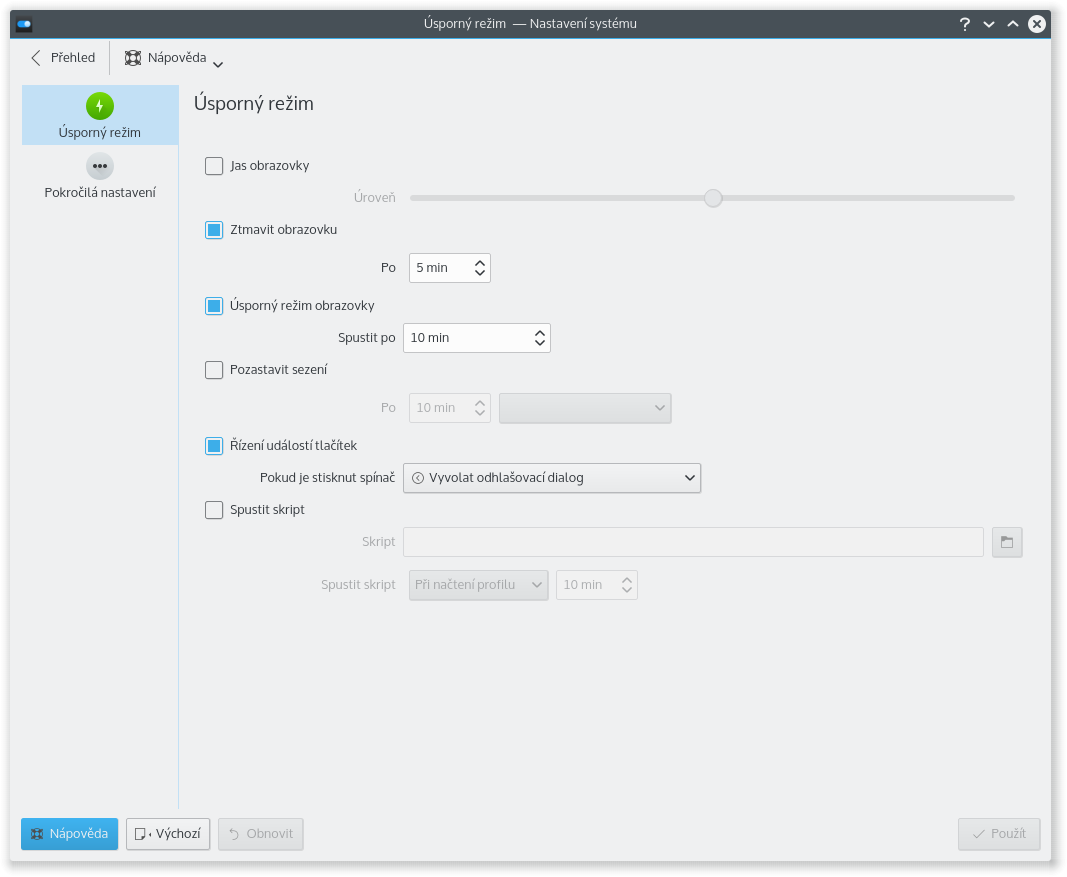
Task: Go back with the Přehled button
Action: point(63,59)
